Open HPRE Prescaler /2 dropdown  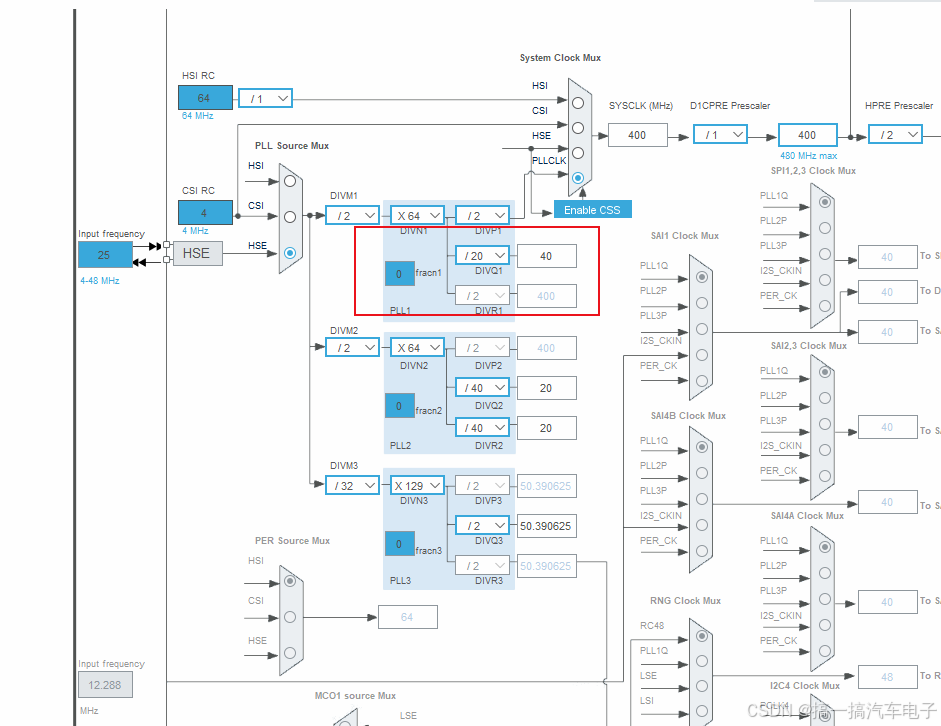click(895, 134)
